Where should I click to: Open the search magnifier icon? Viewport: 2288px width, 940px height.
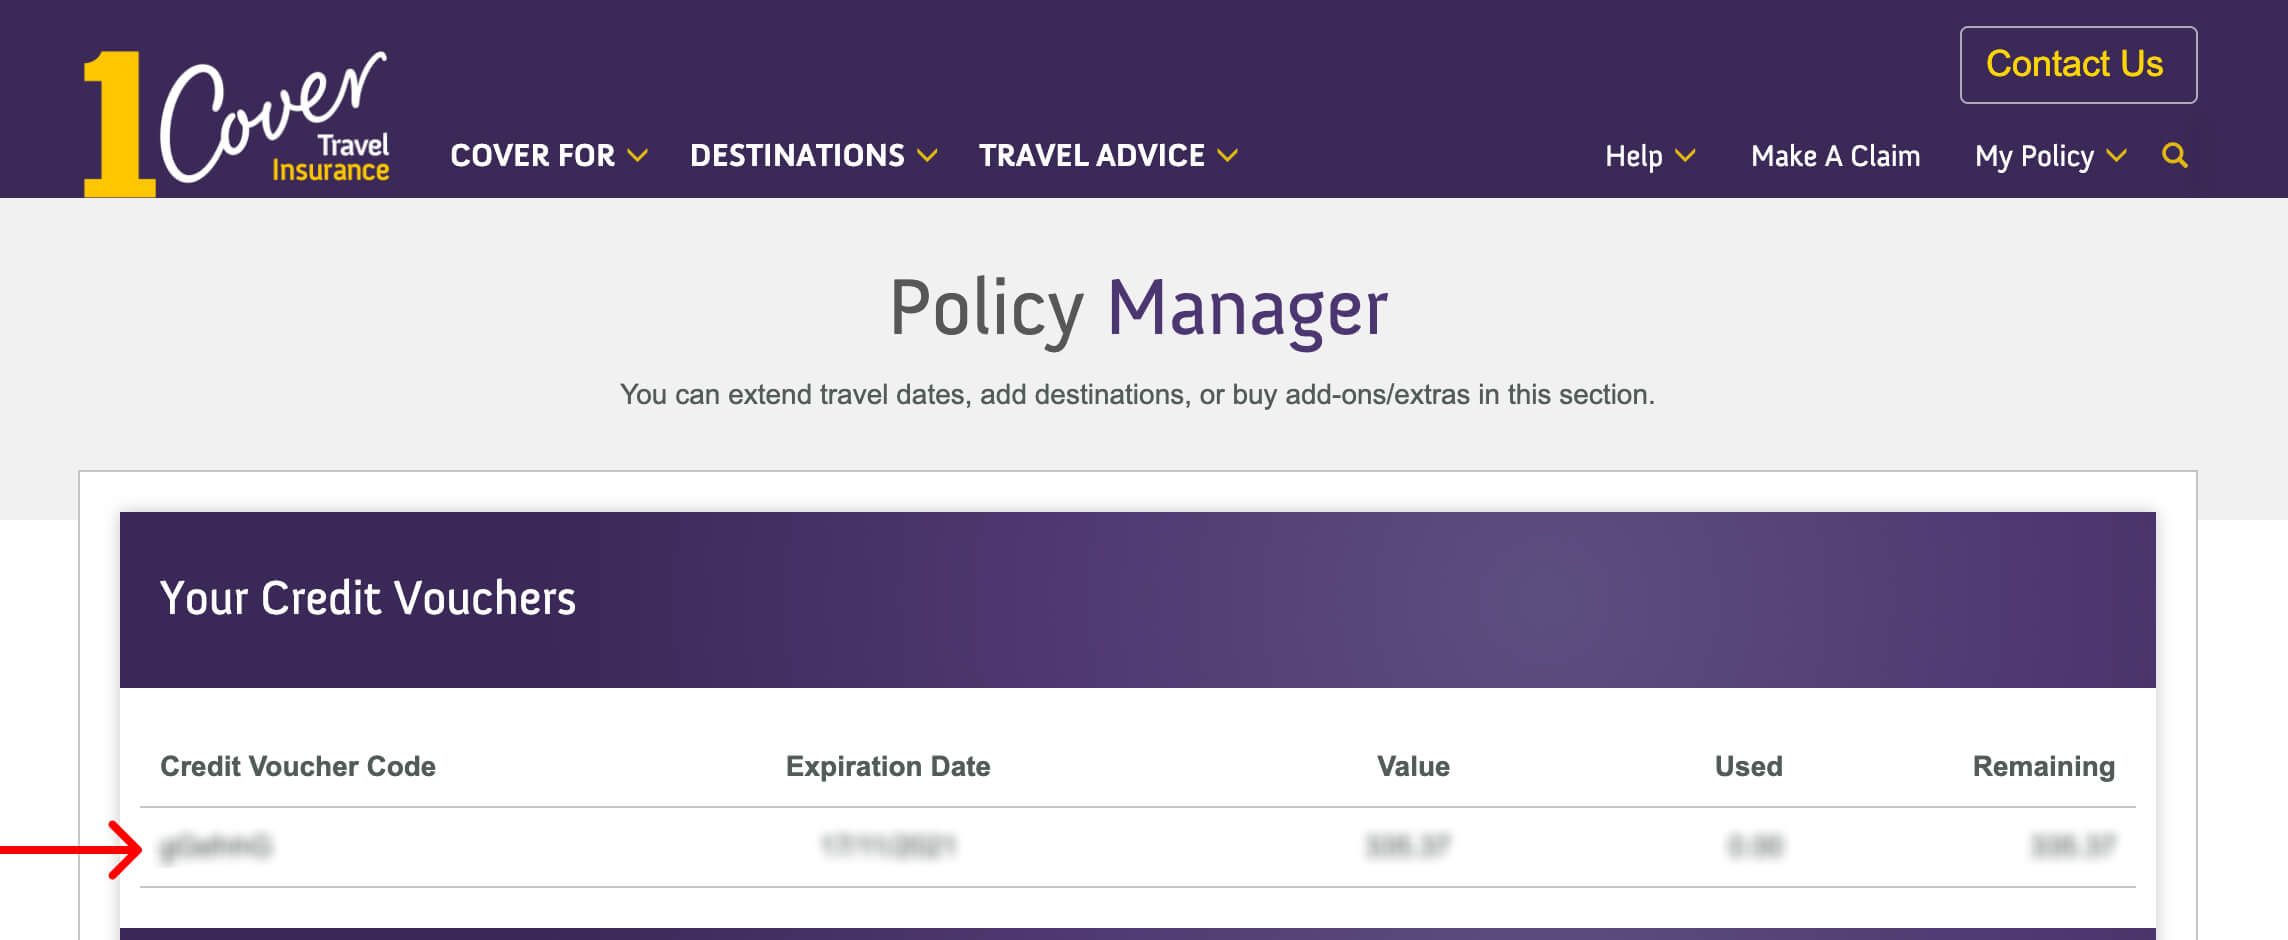point(2174,156)
